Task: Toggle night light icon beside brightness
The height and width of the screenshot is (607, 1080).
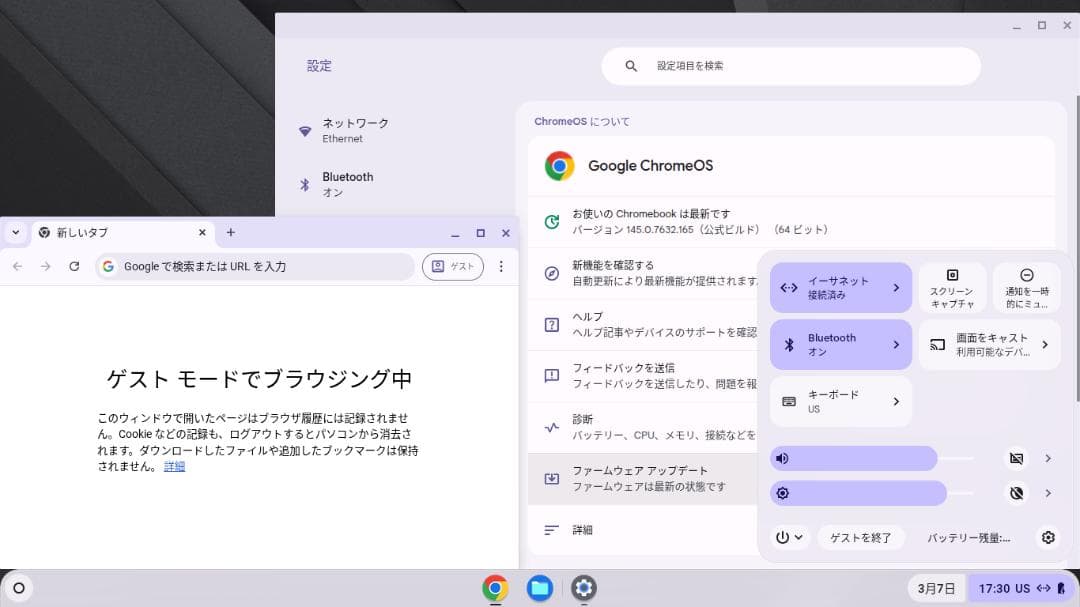Action: click(1016, 493)
